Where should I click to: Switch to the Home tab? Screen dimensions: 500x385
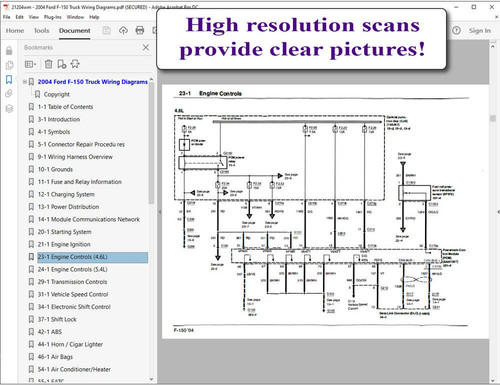coord(15,31)
